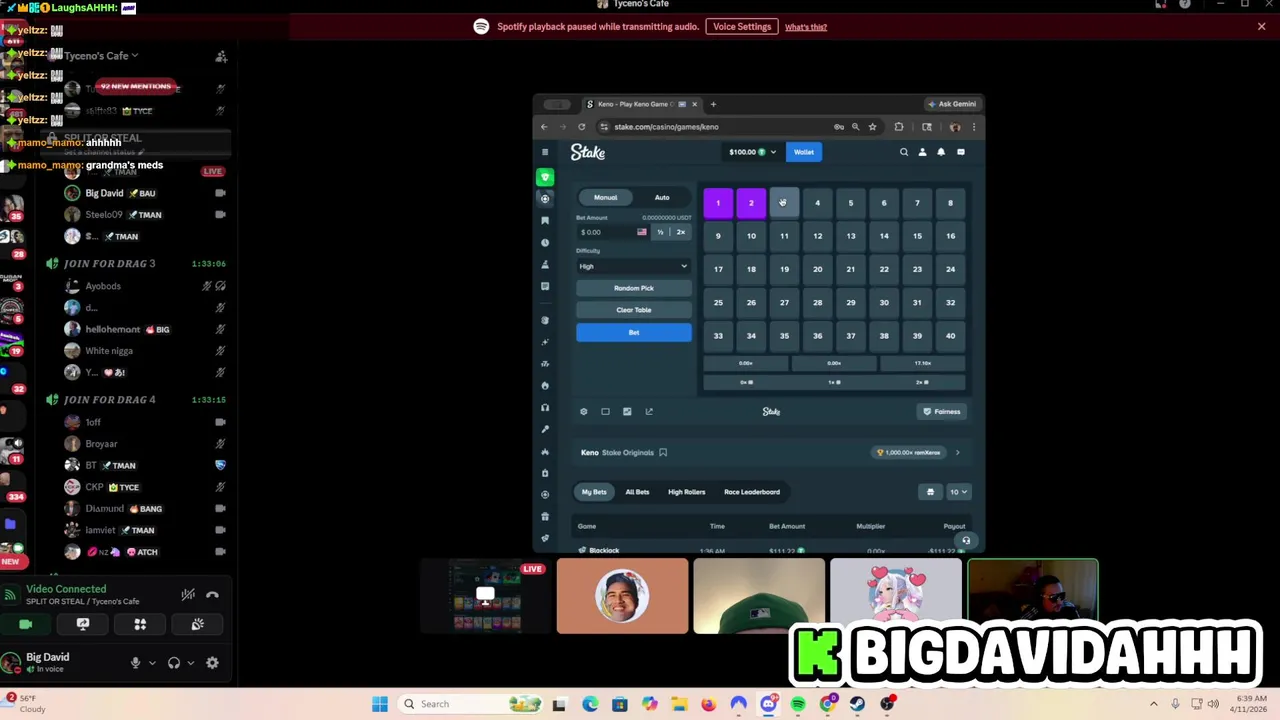Open the Difficulty dropdown set to High
Viewport: 1280px width, 720px height.
633,266
